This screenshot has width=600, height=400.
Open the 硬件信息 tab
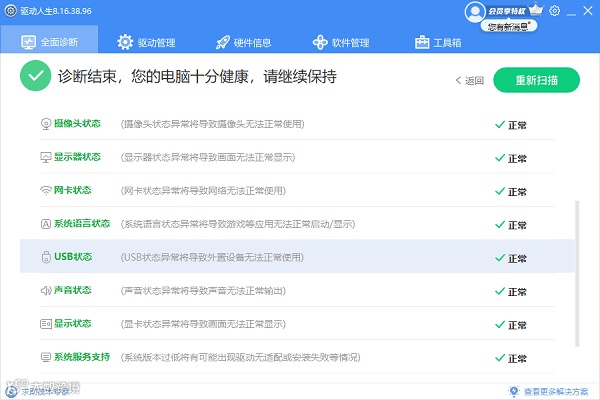(x=243, y=42)
